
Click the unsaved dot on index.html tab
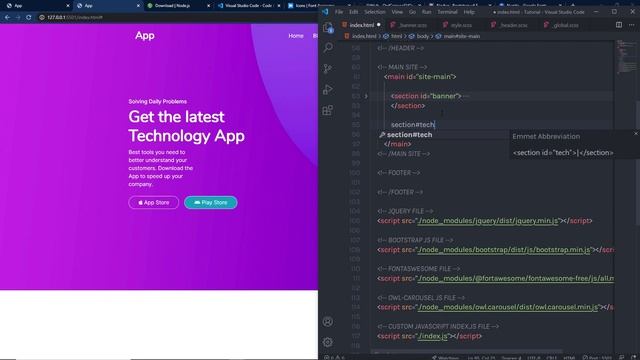pos(379,25)
